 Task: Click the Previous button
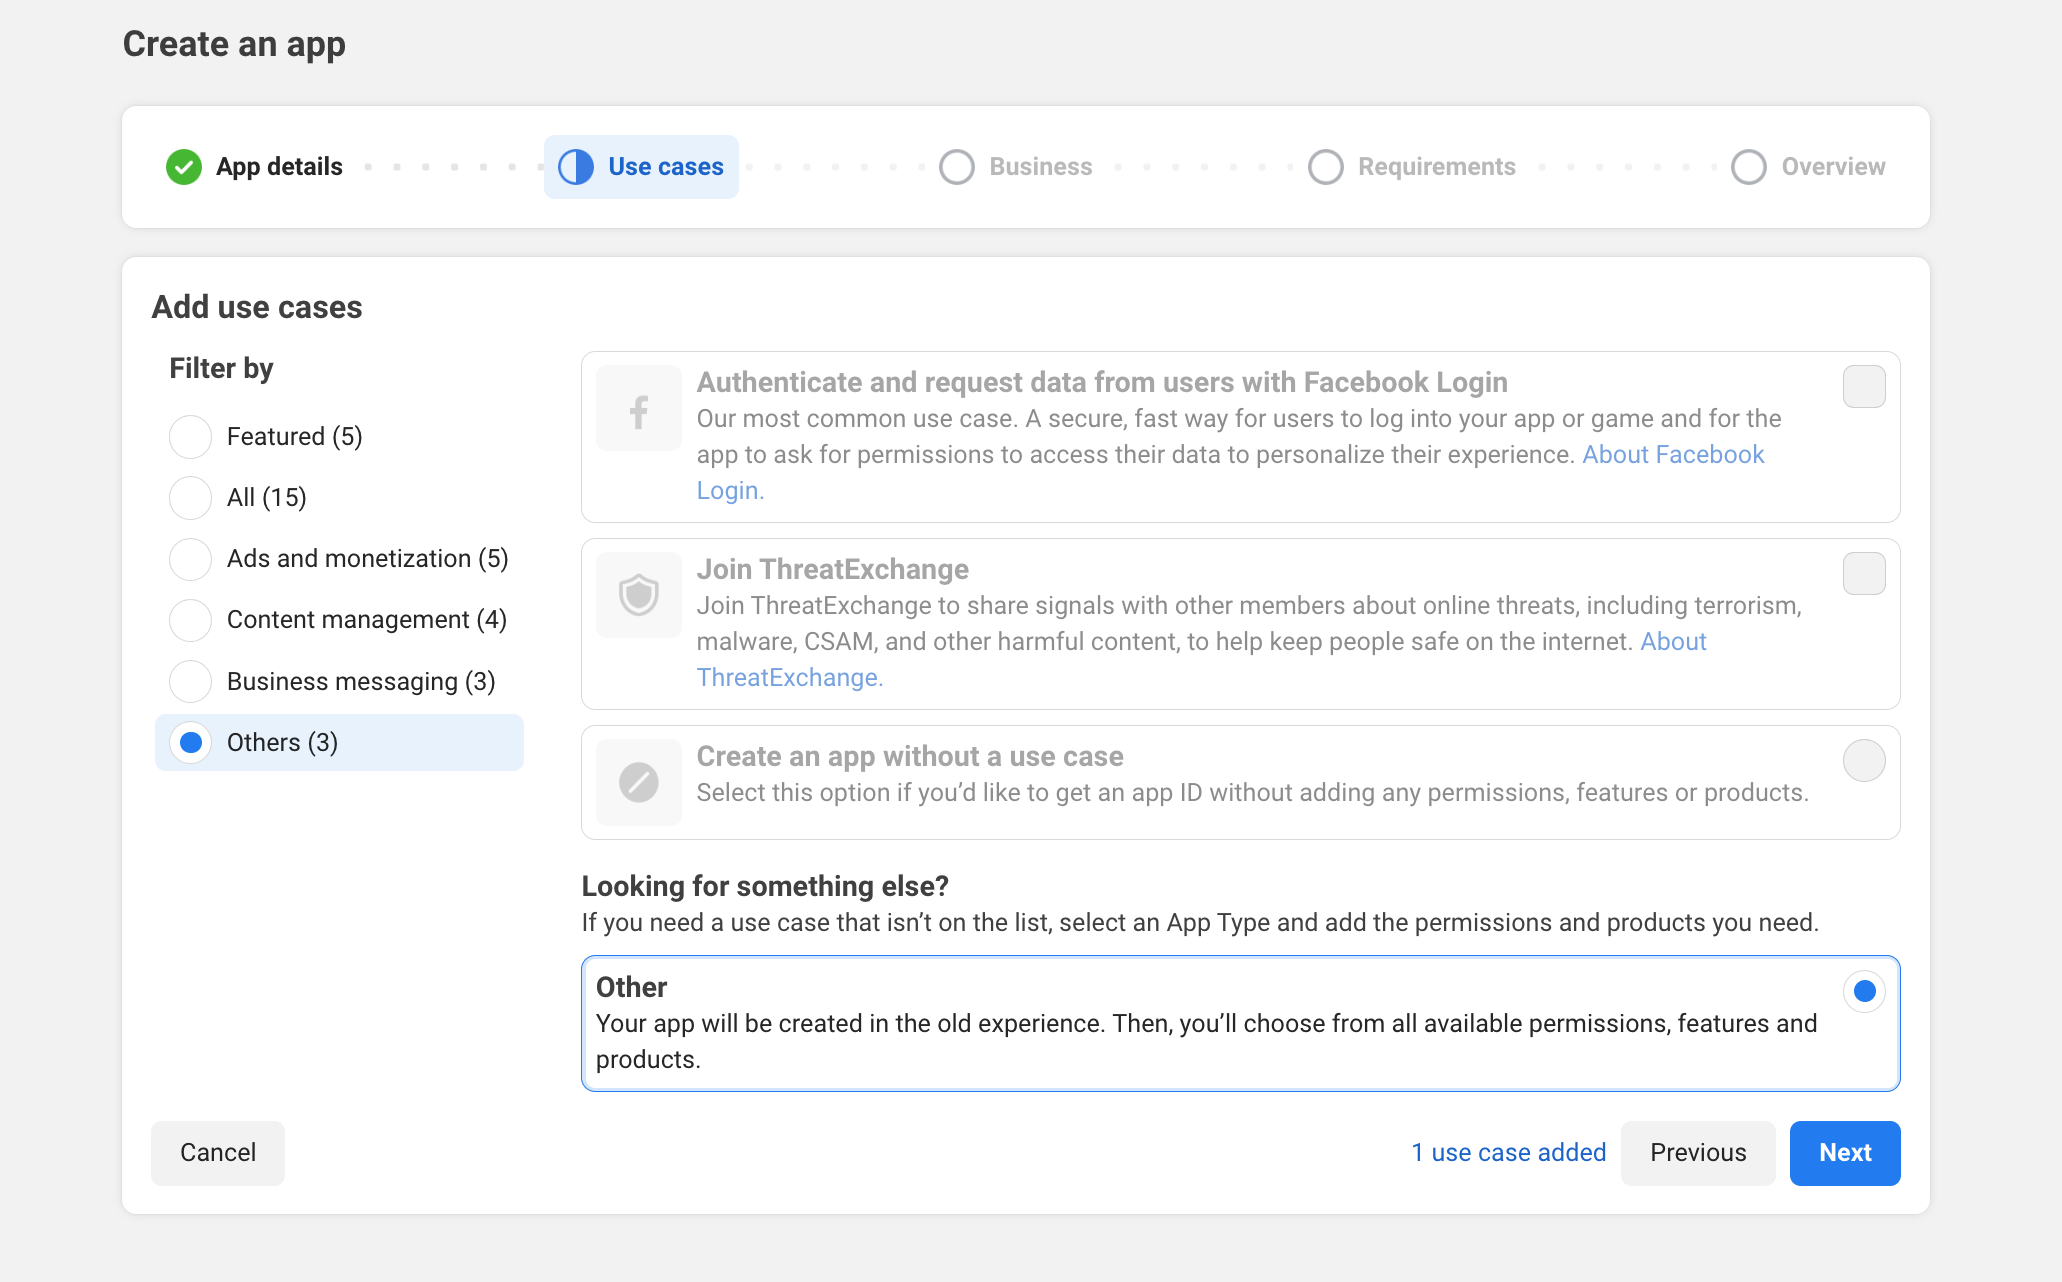pos(1698,1153)
